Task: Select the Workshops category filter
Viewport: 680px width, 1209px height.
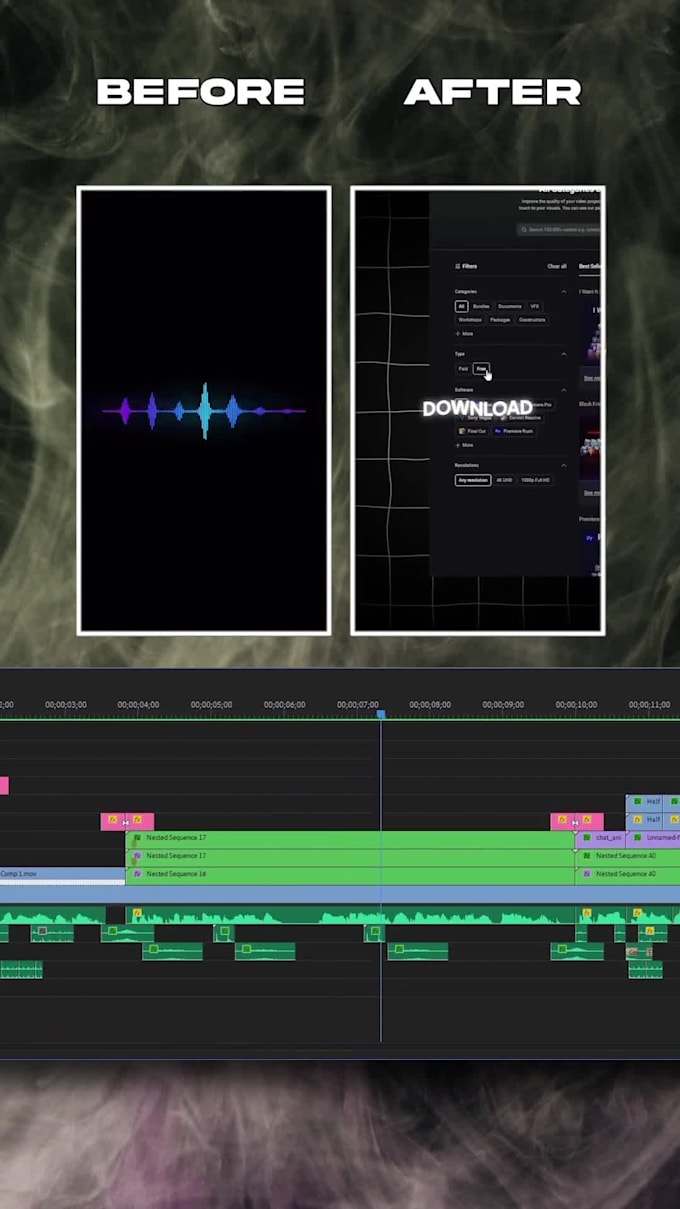Action: pyautogui.click(x=470, y=320)
